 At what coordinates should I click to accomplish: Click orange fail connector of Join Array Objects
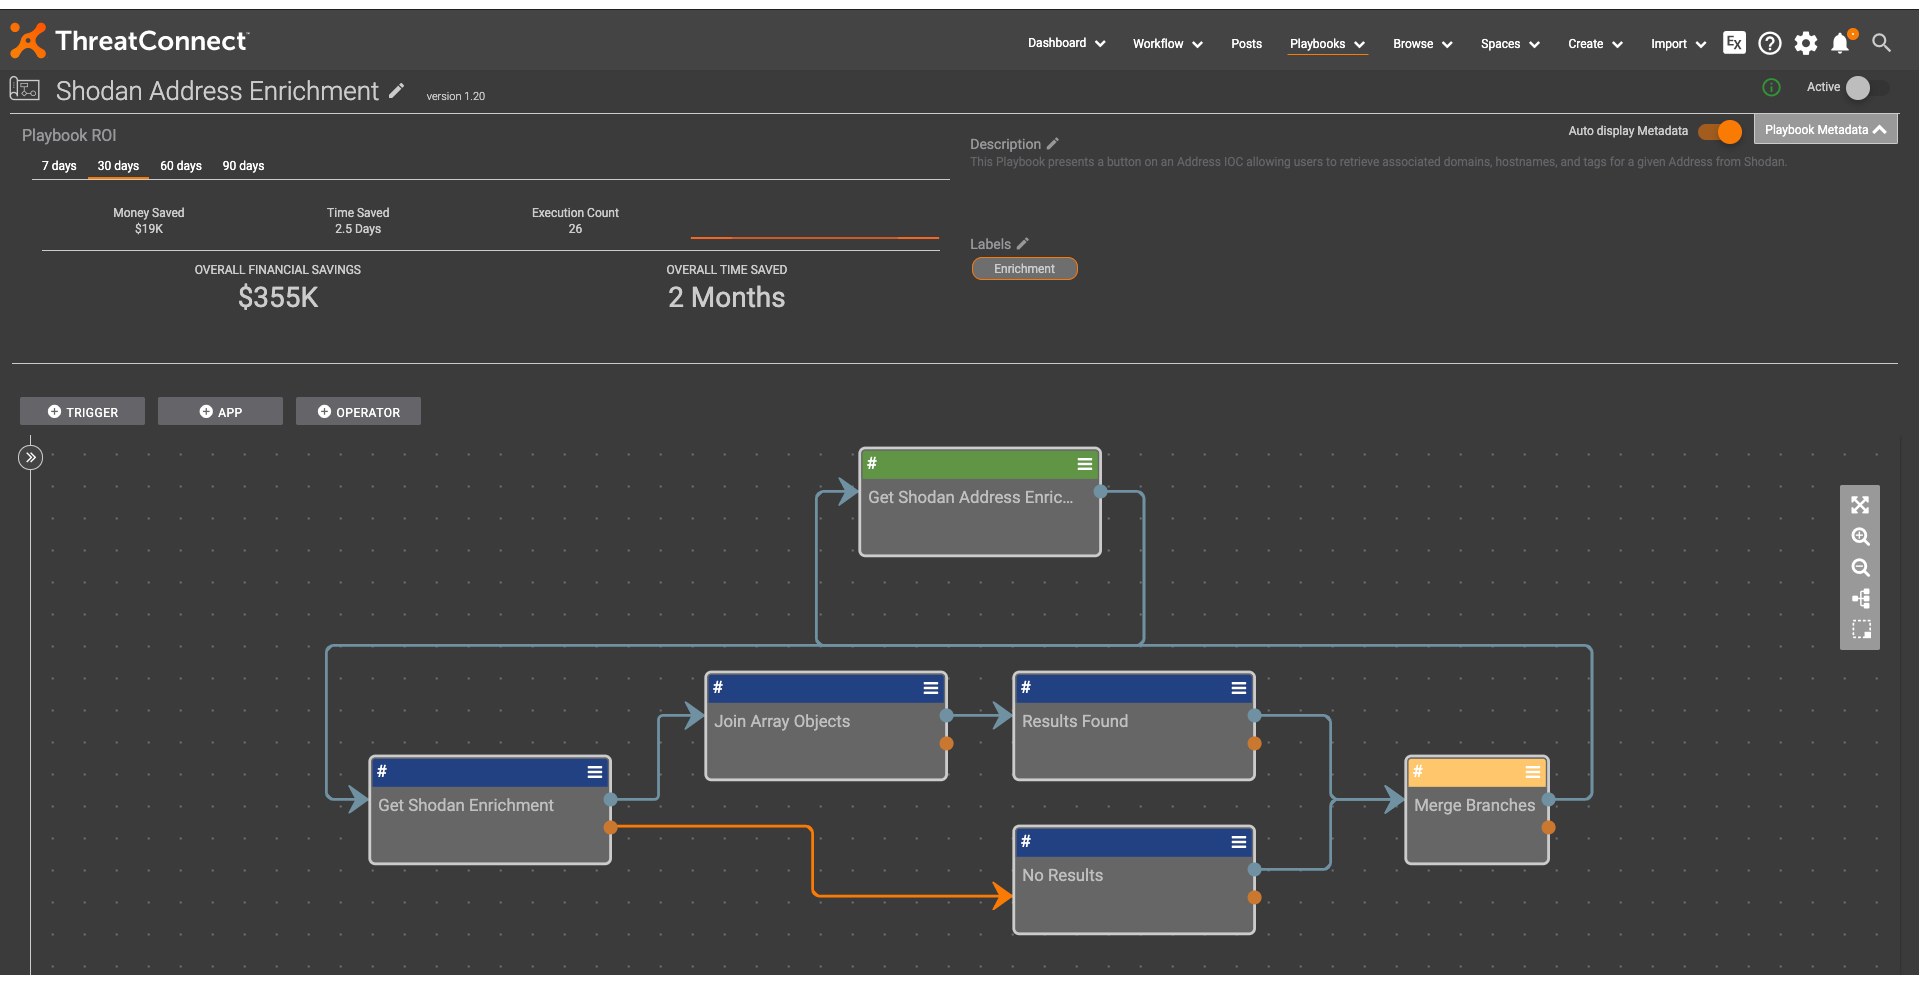[946, 743]
